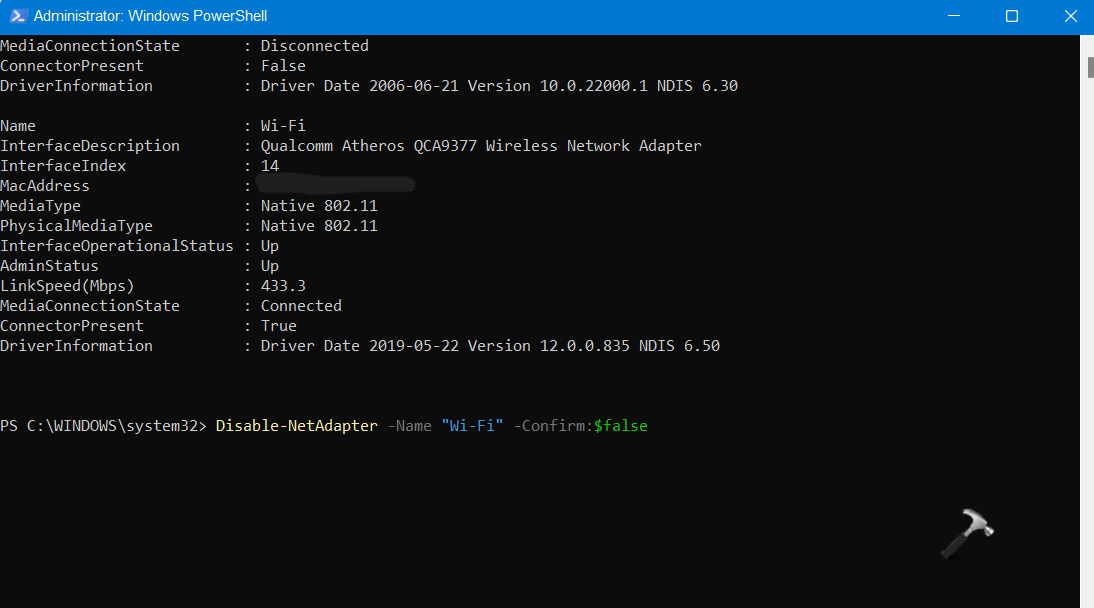
Task: Click the Disconnected media state value
Action: pyautogui.click(x=315, y=46)
